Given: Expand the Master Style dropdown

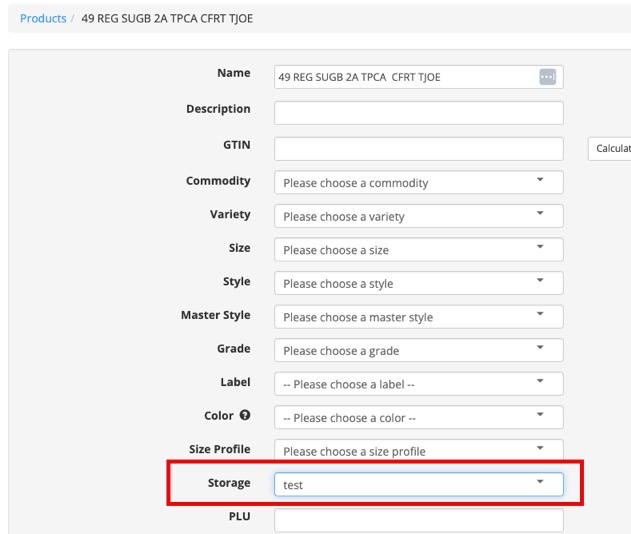Looking at the screenshot, I should pyautogui.click(x=418, y=317).
